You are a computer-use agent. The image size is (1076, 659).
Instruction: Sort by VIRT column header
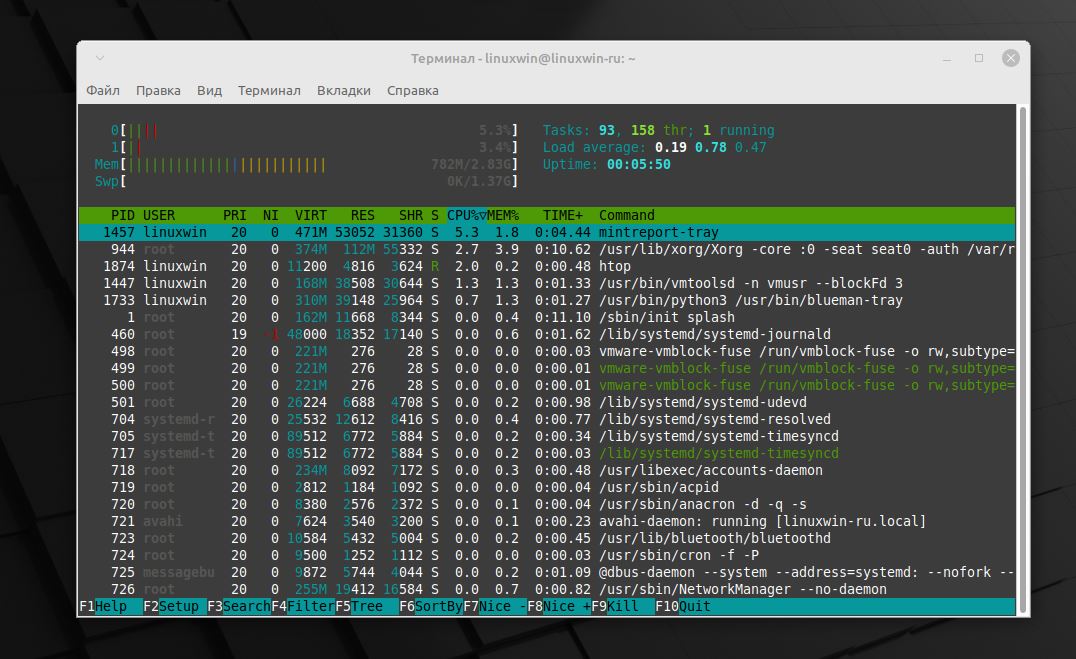[x=311, y=216]
